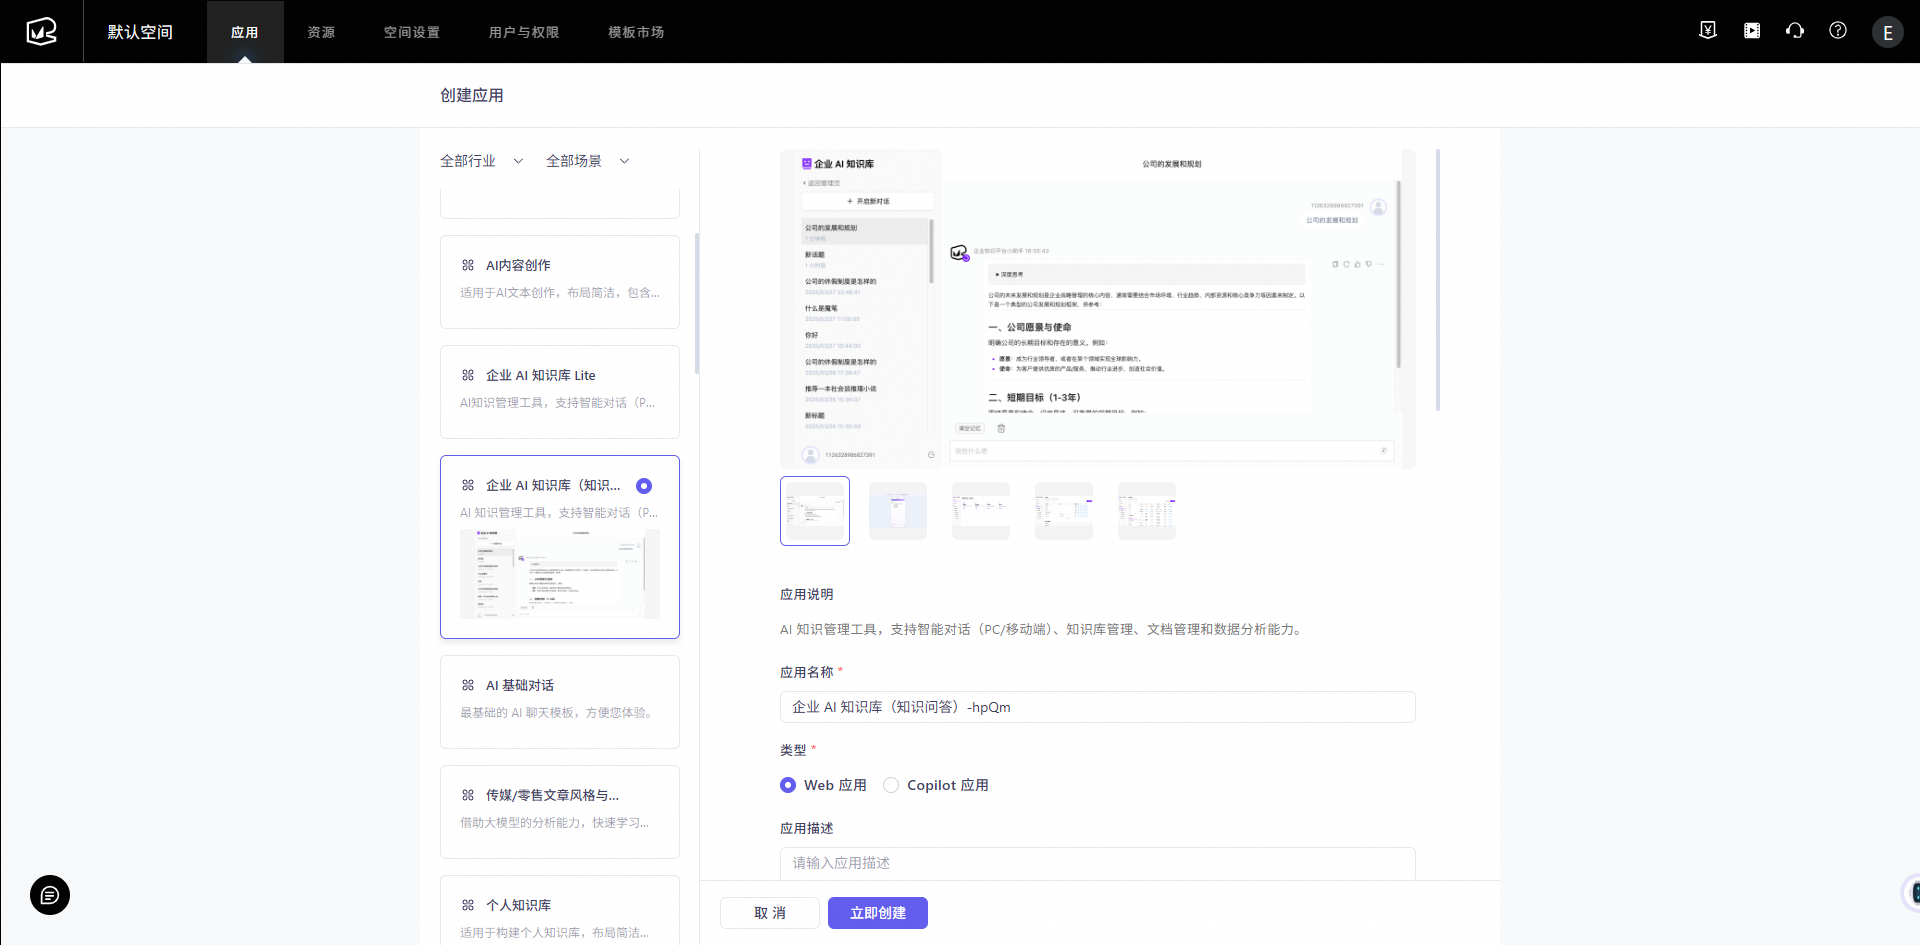Click the 应用说明 heading

point(807,594)
